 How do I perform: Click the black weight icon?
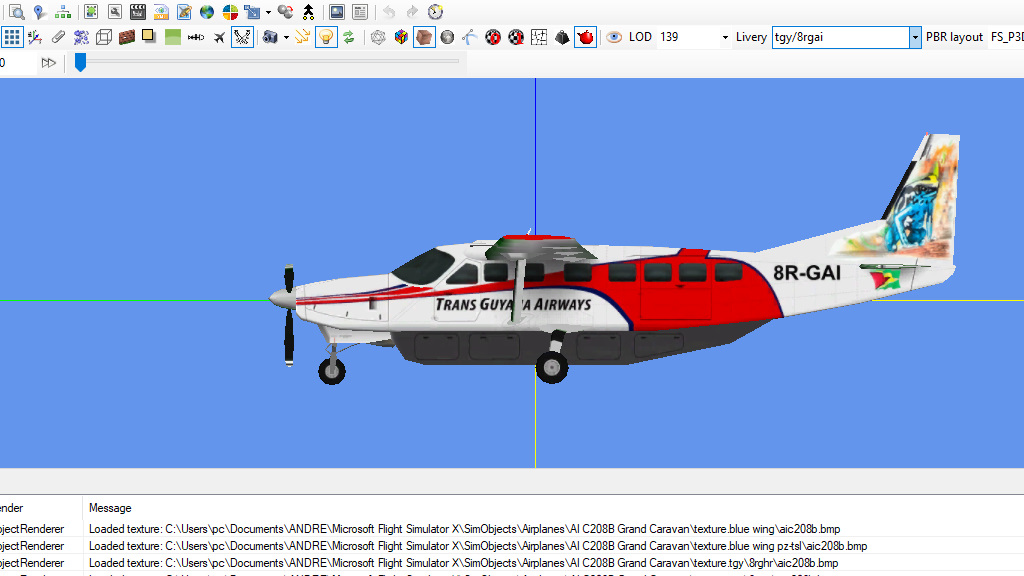tap(562, 37)
